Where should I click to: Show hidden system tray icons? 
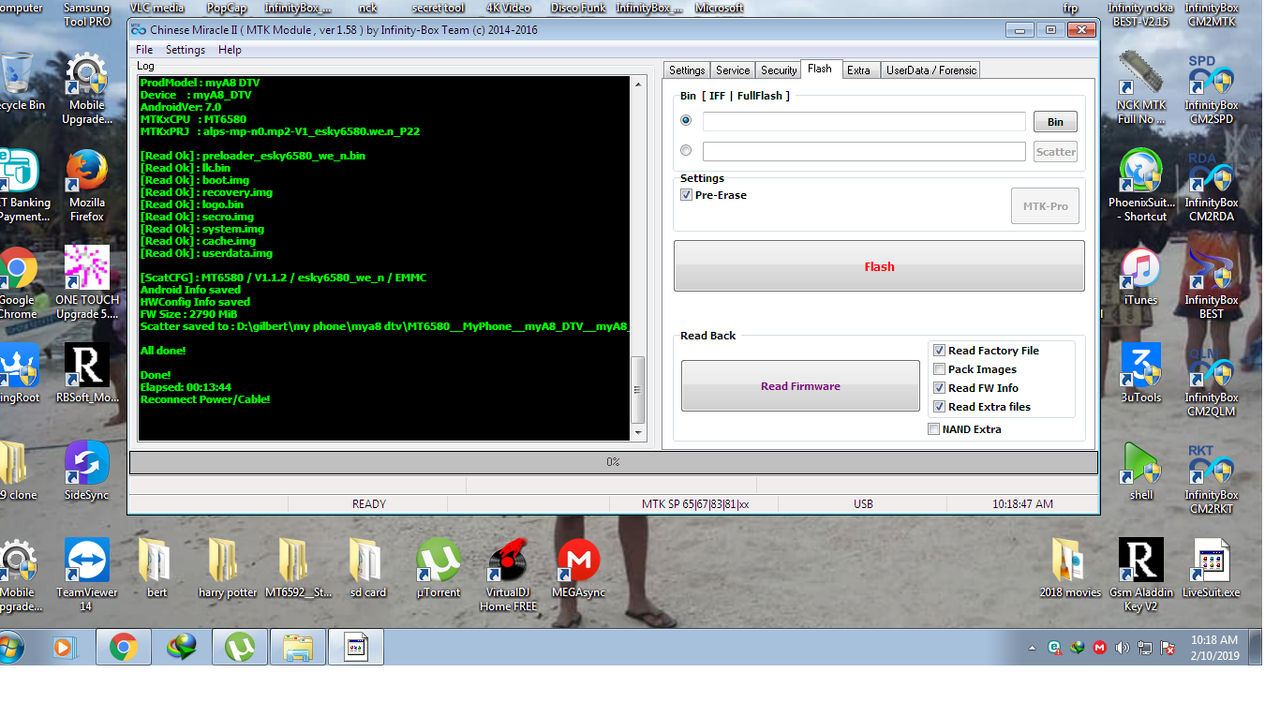pos(1032,648)
